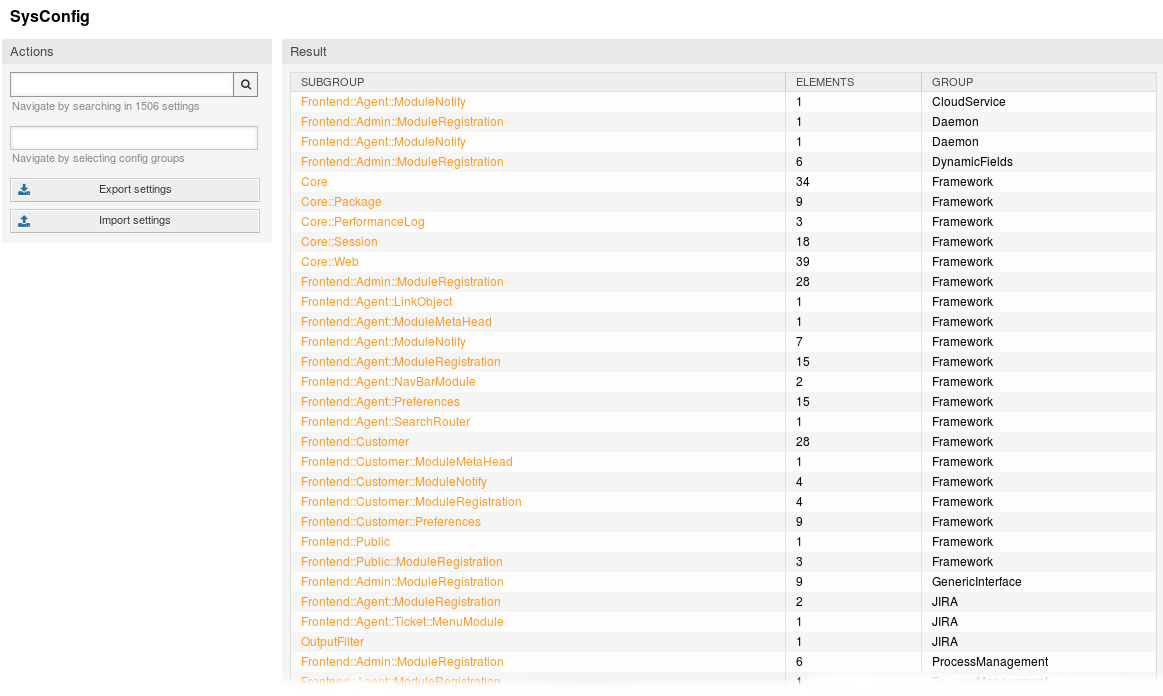Open the Core::Web subgroup
This screenshot has height=696, width=1163.
tap(330, 262)
